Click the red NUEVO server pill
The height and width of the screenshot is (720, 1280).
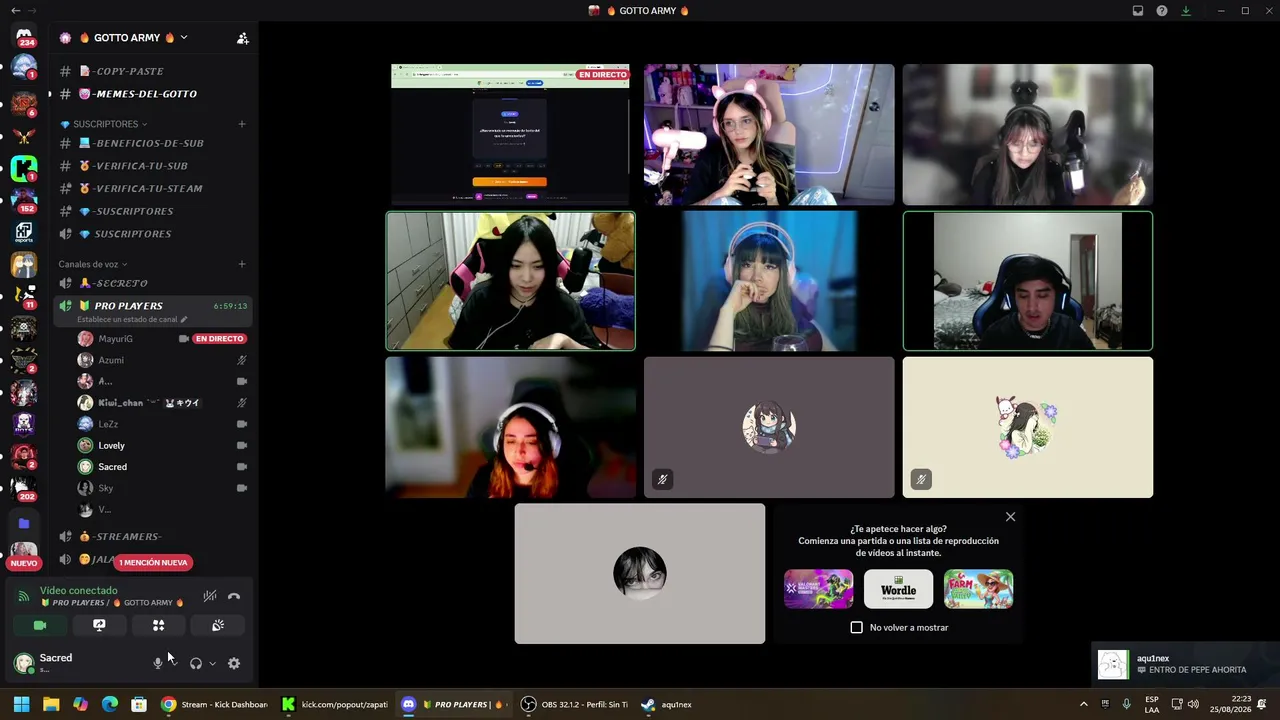pos(24,563)
